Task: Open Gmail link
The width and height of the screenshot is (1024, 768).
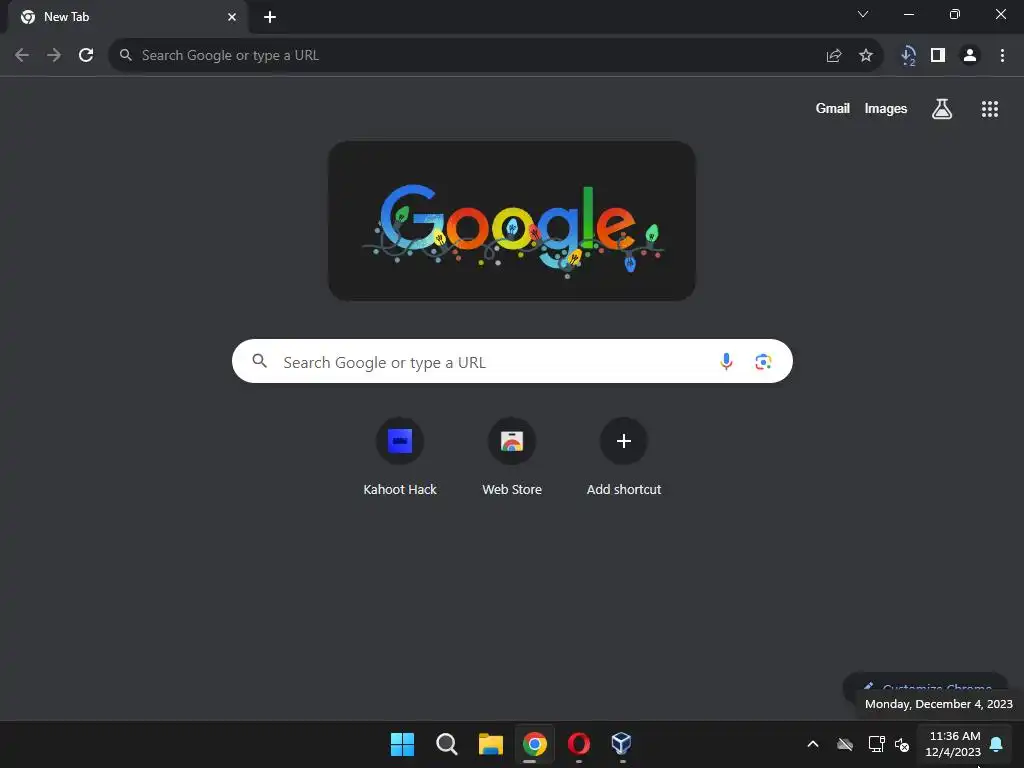Action: (x=833, y=108)
